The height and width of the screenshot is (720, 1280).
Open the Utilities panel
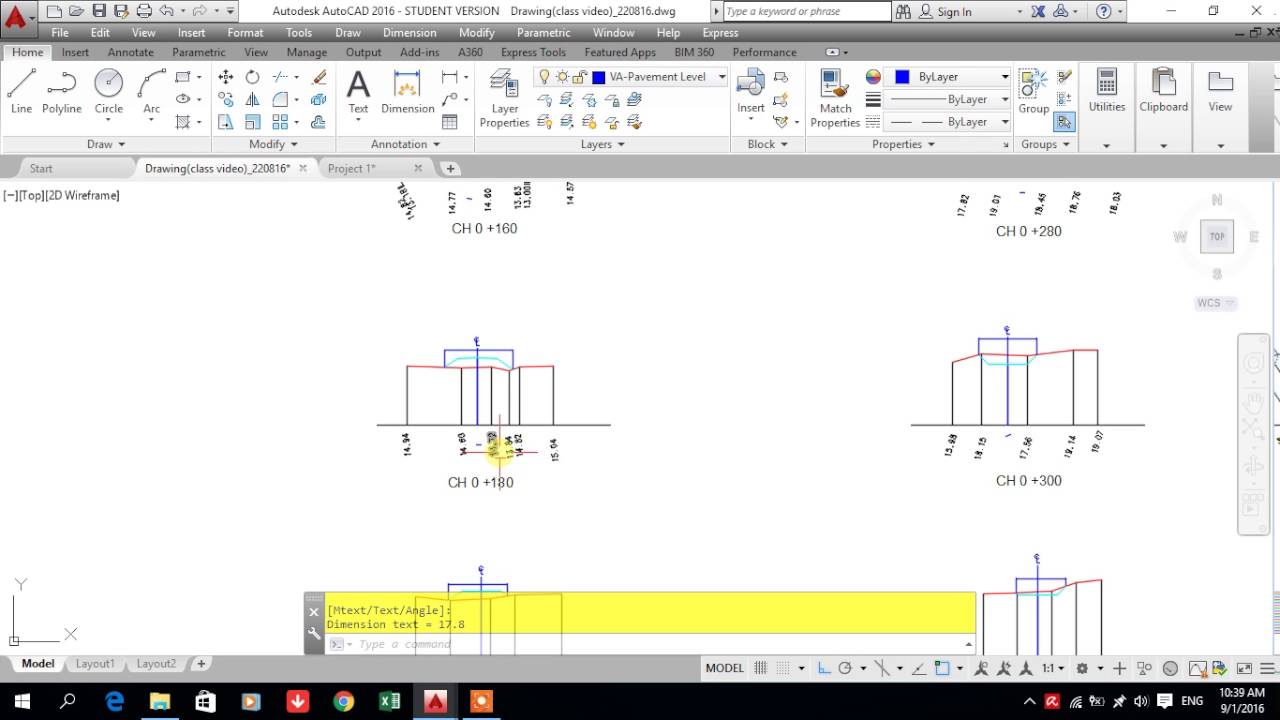1107,91
